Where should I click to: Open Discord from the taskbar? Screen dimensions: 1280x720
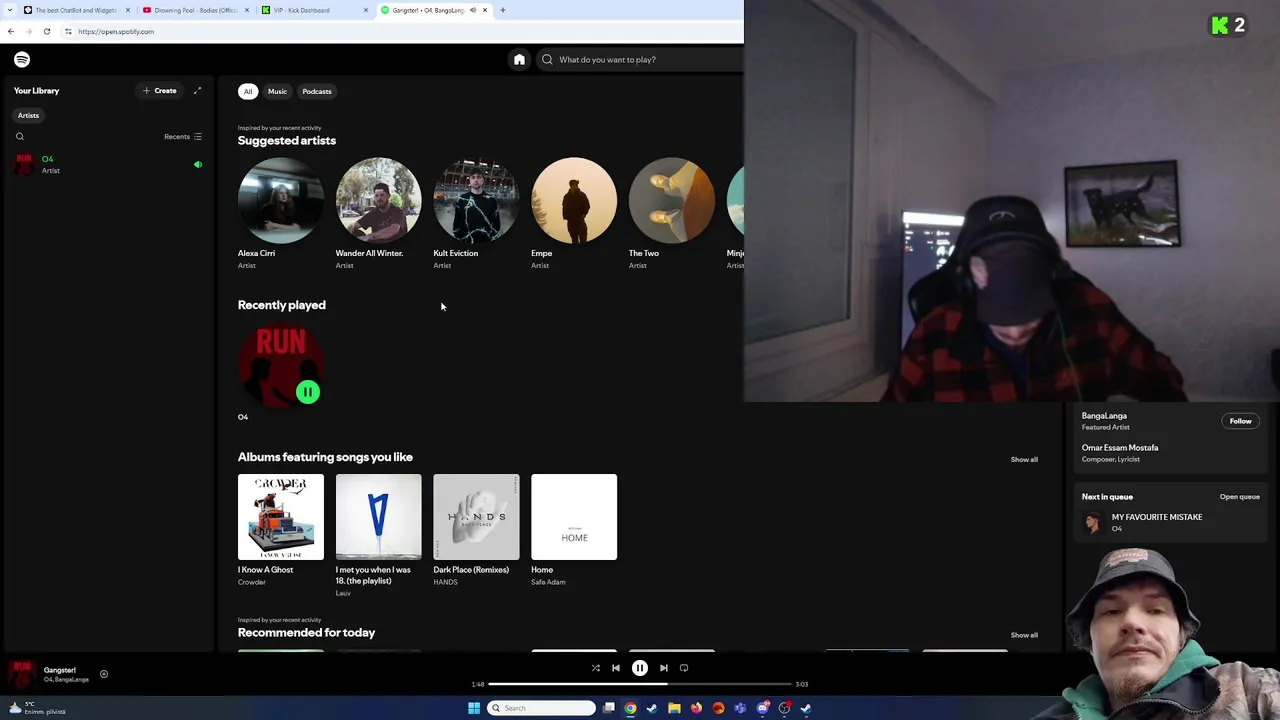tap(763, 708)
